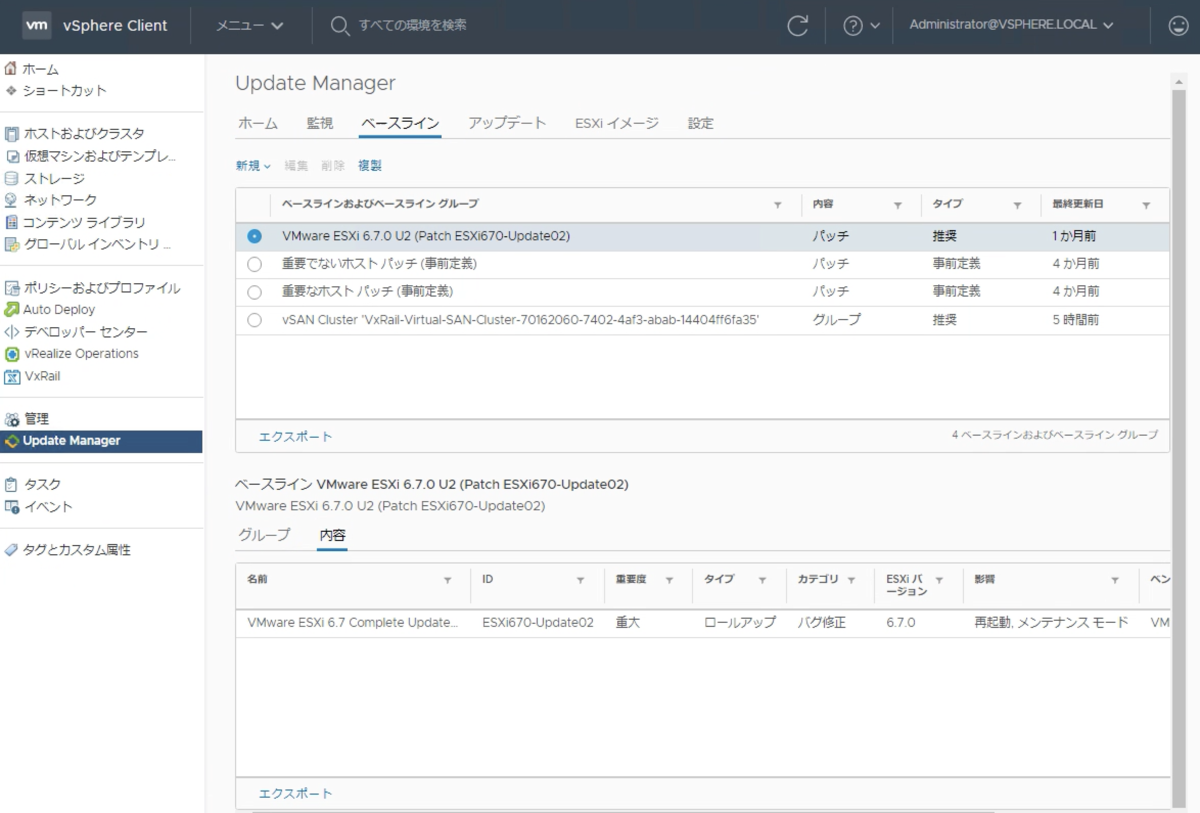
Task: Filter the upper タイプ column
Action: click(x=1017, y=205)
